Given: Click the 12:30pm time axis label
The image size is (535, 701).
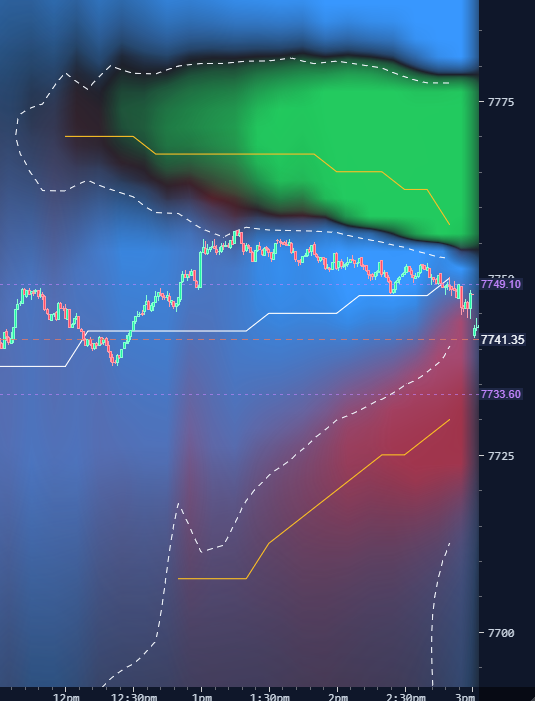Looking at the screenshot, I should point(134,697).
